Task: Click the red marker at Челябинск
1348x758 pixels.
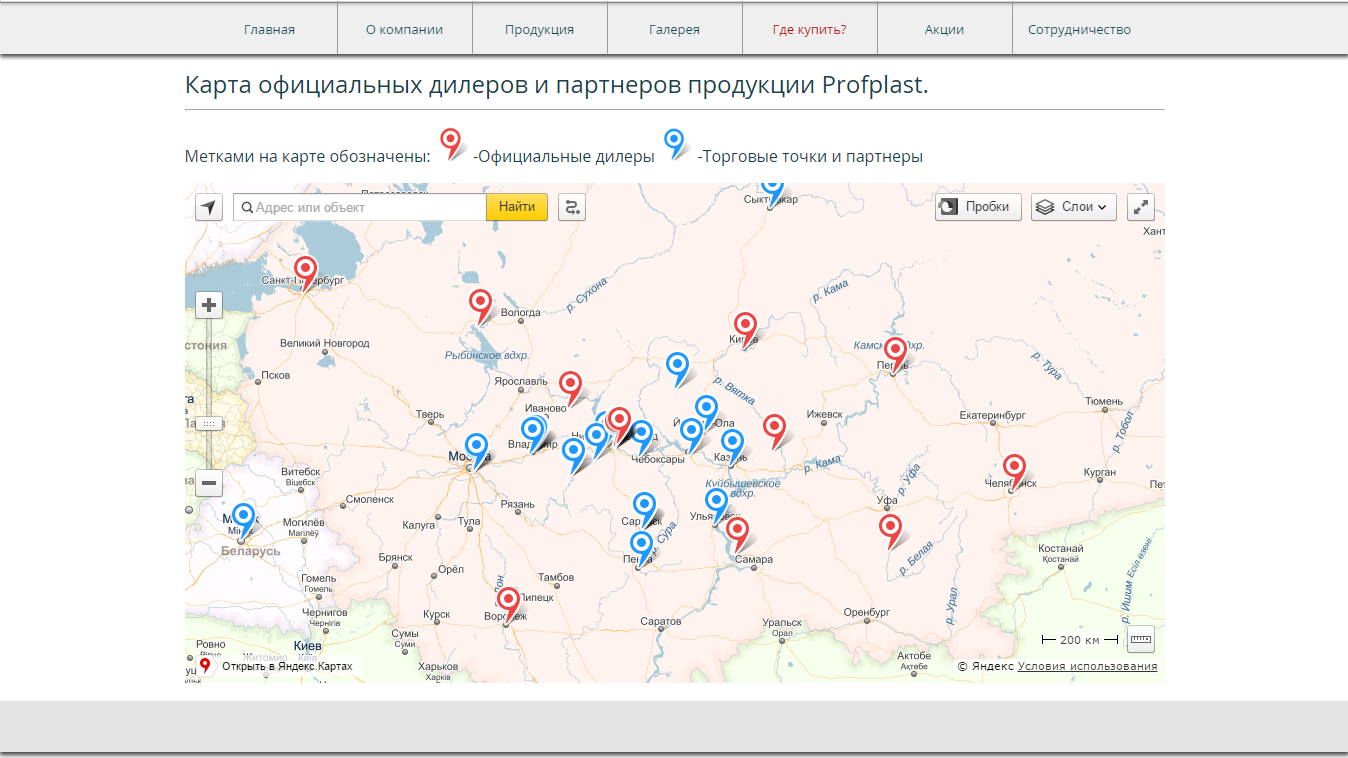Action: [1014, 468]
